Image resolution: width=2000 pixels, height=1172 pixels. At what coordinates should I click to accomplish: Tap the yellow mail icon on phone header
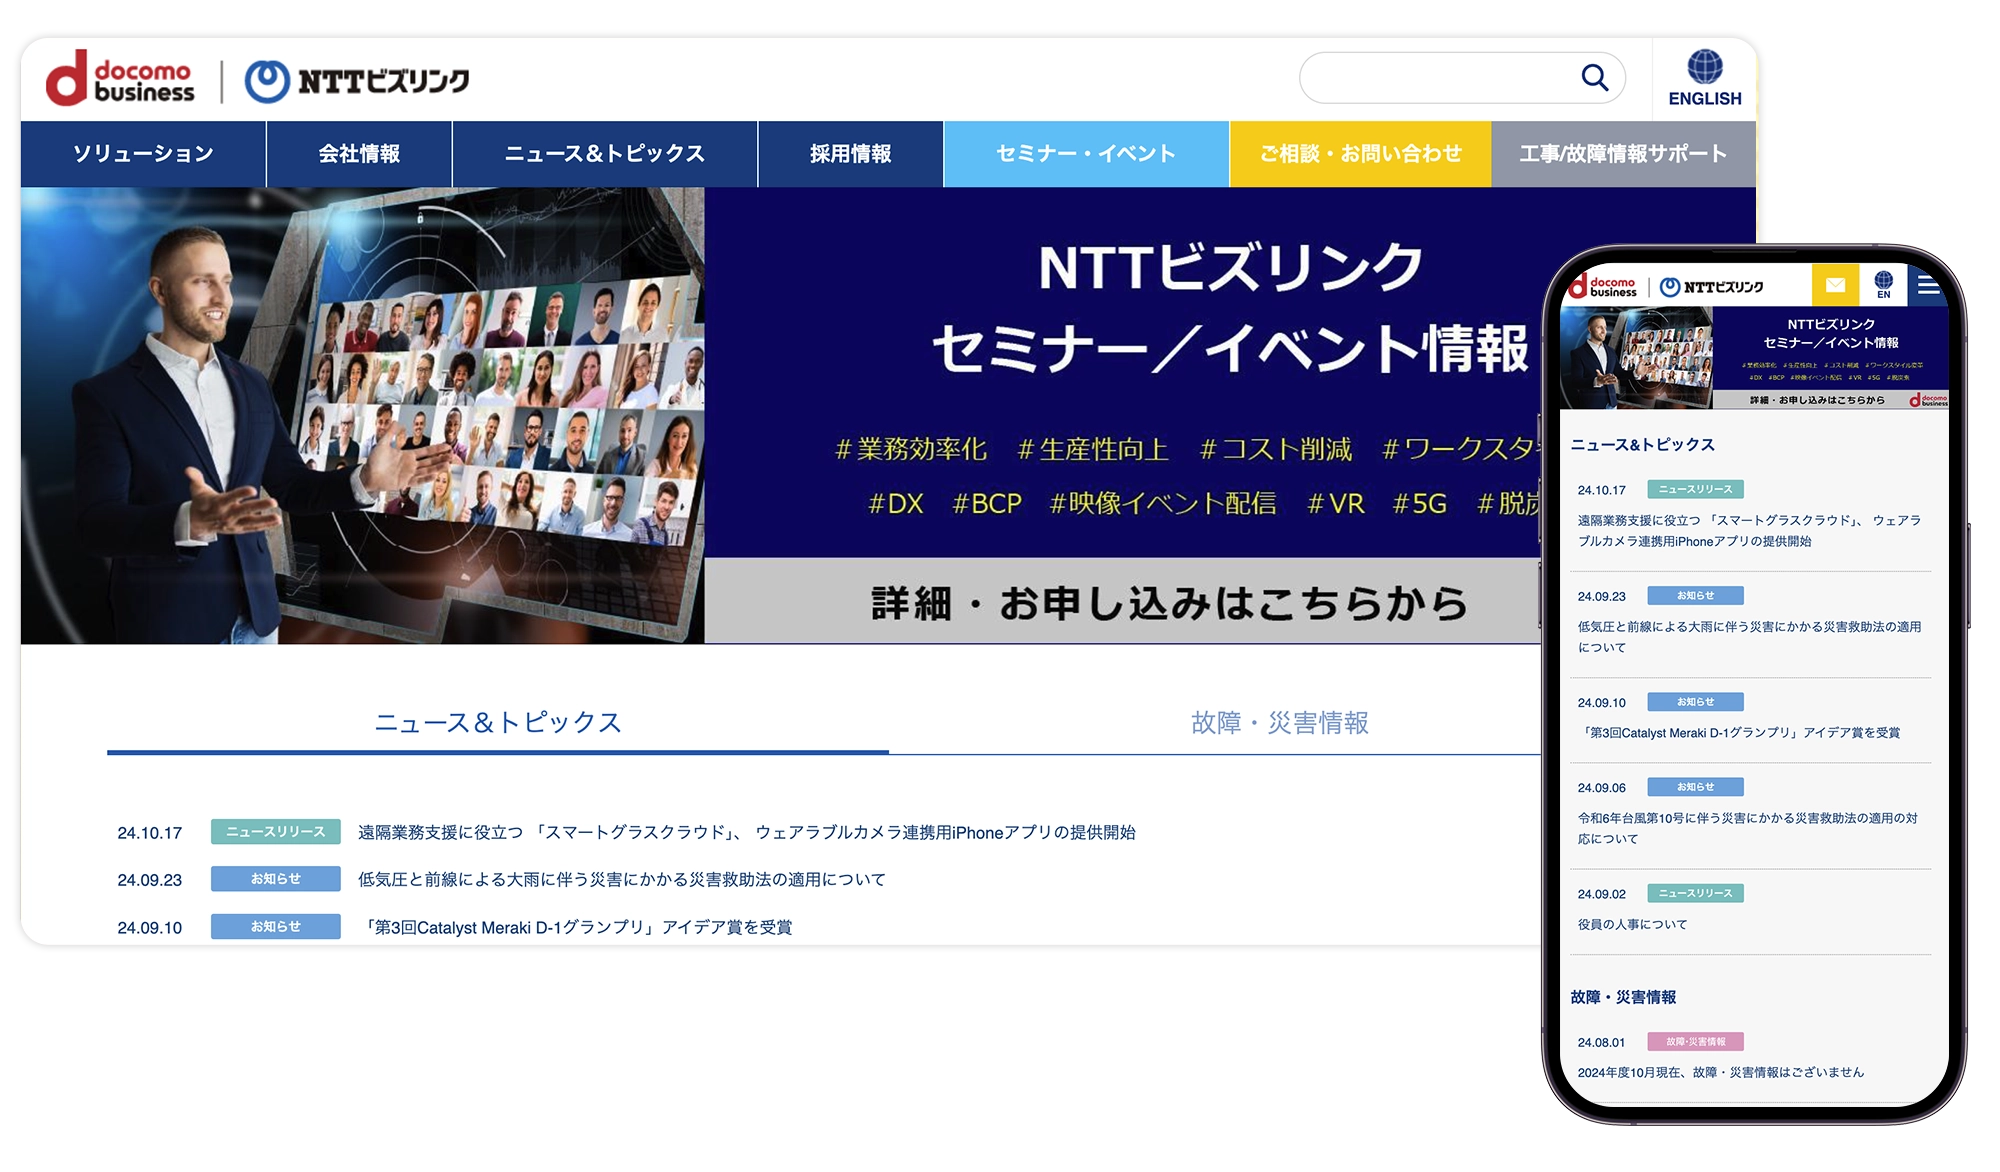(1835, 286)
